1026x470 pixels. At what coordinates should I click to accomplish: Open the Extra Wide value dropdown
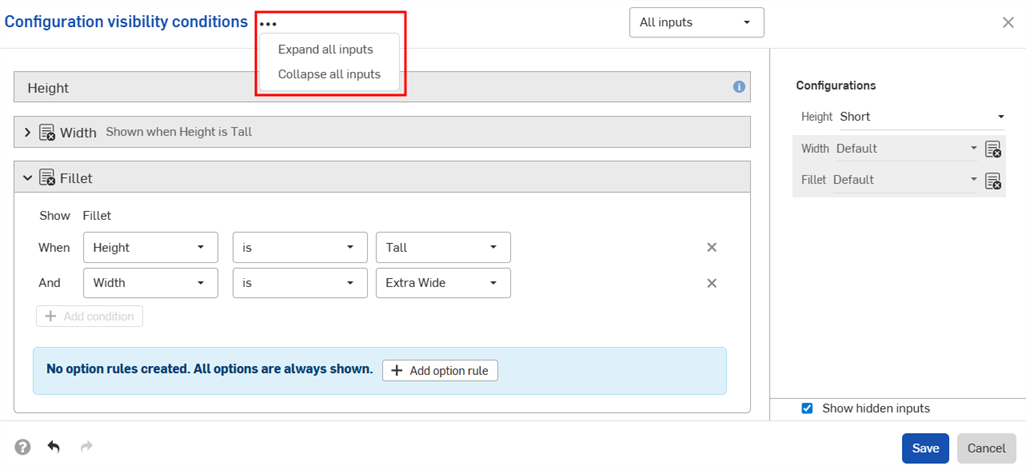pyautogui.click(x=443, y=283)
